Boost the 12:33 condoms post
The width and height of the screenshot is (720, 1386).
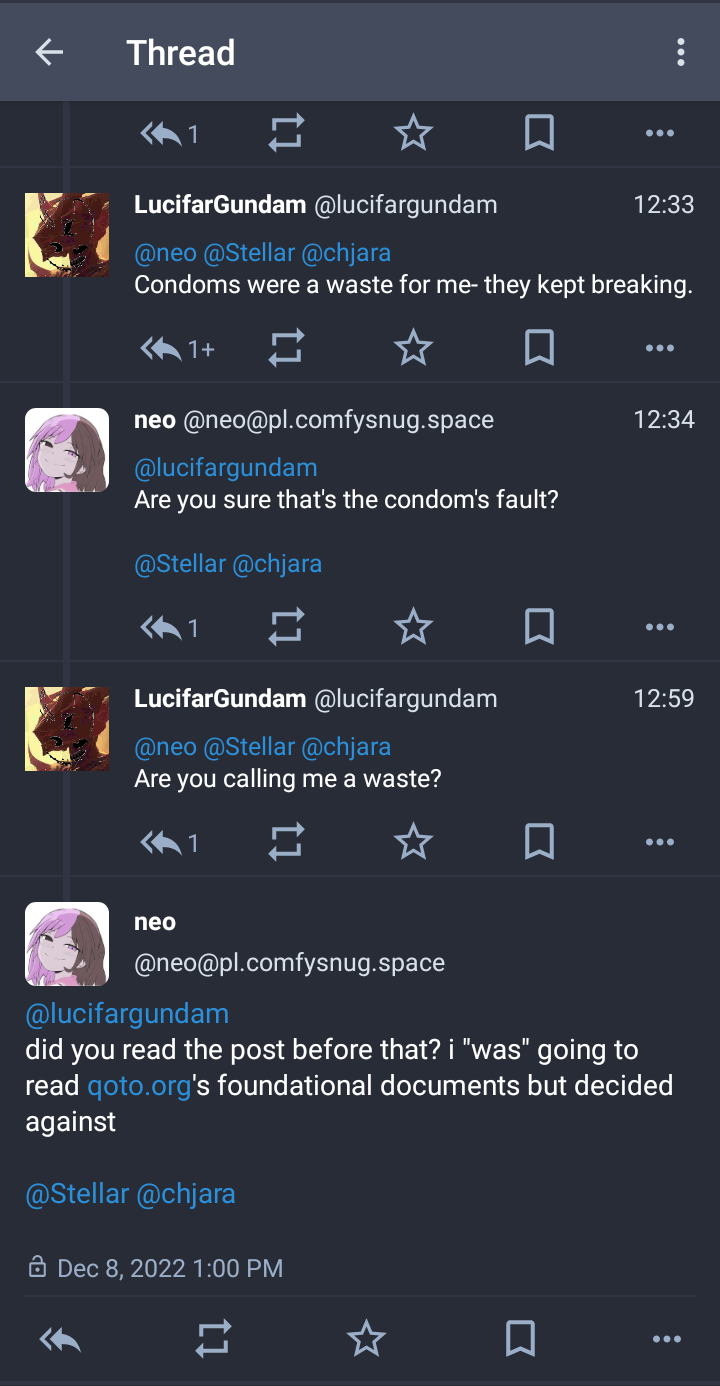(286, 348)
